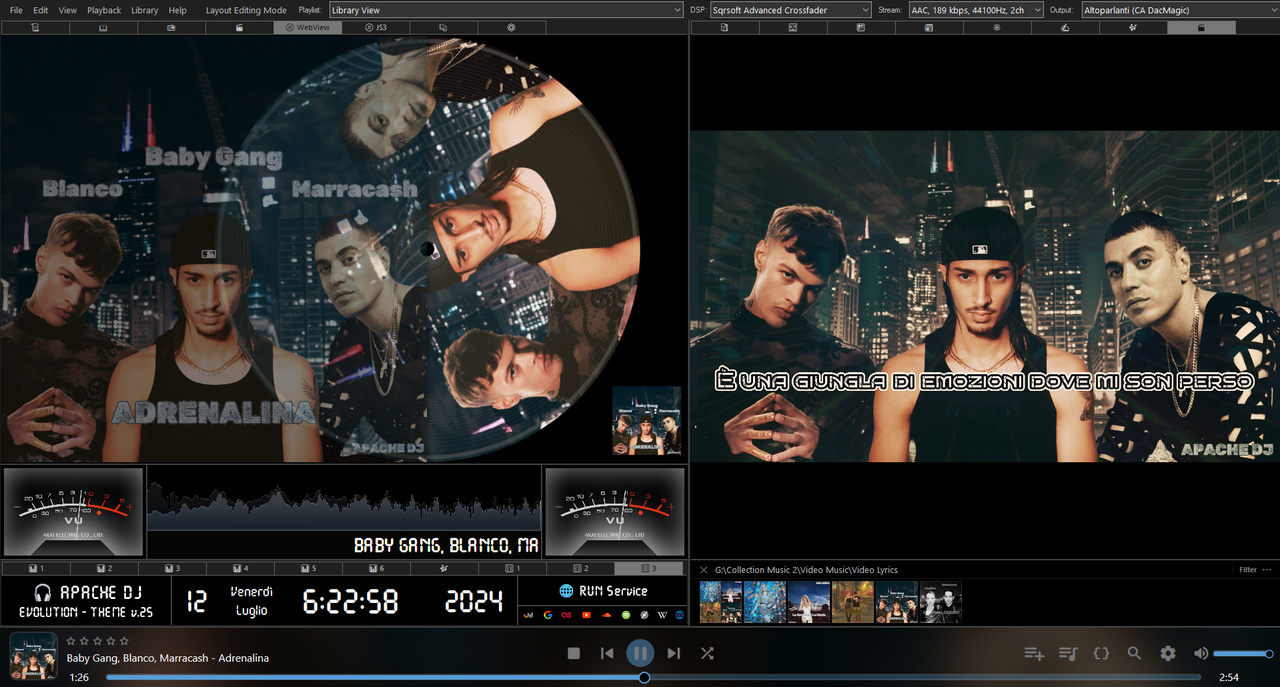The width and height of the screenshot is (1280, 687).
Task: Open the Wikipedia service icon
Action: pyautogui.click(x=662, y=615)
